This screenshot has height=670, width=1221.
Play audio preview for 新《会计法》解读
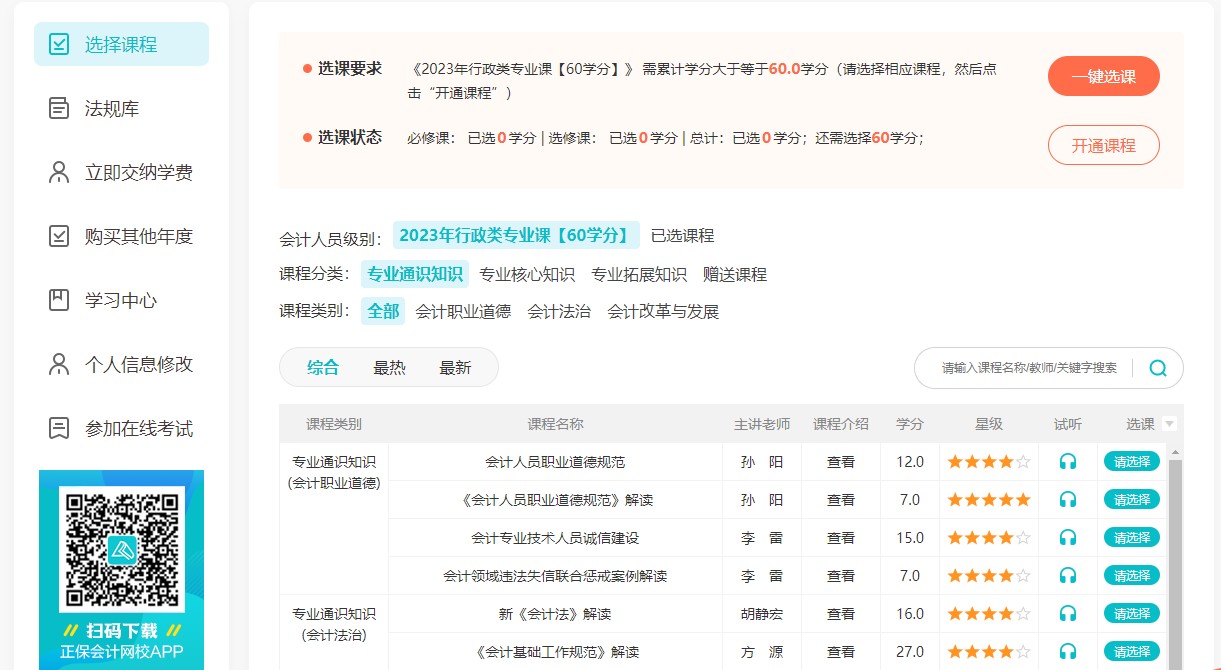[1068, 614]
